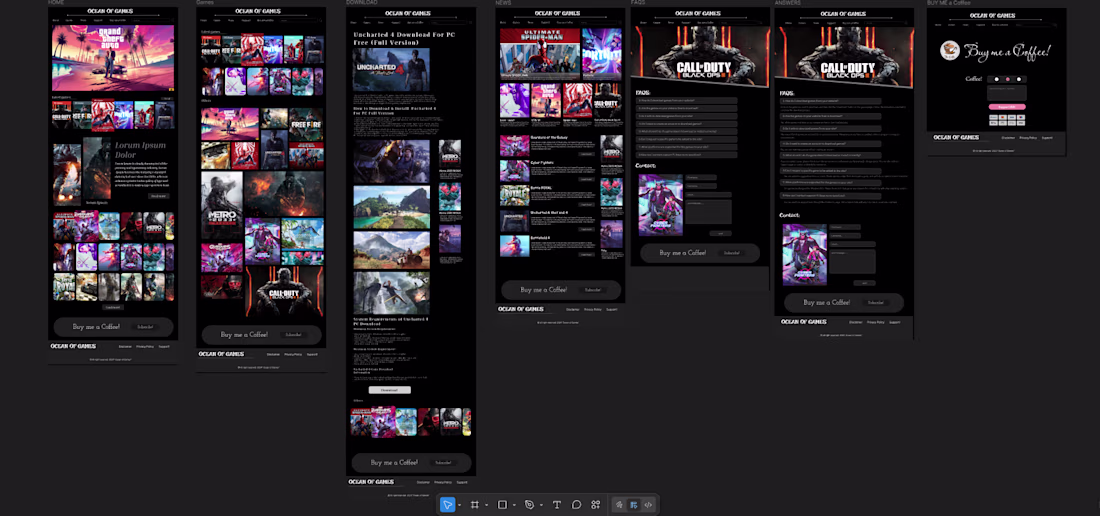Screen dimensions: 1100x516
Task: Select the BUY ME a Coffee frame label
Action: coord(949,3)
